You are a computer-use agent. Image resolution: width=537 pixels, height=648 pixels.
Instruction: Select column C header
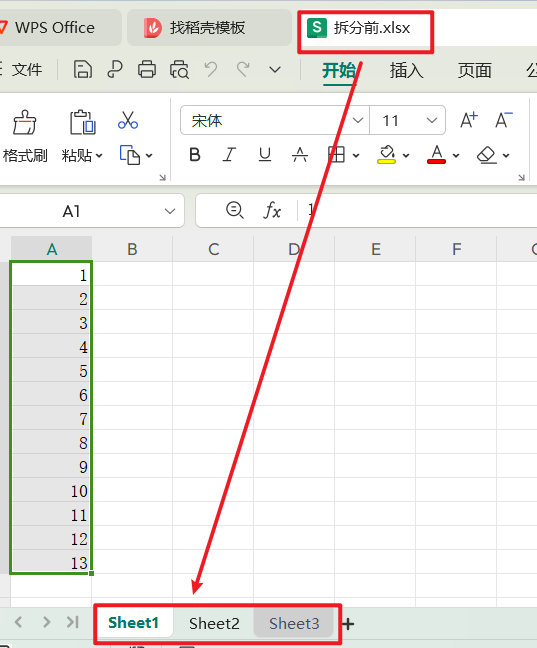tap(213, 249)
